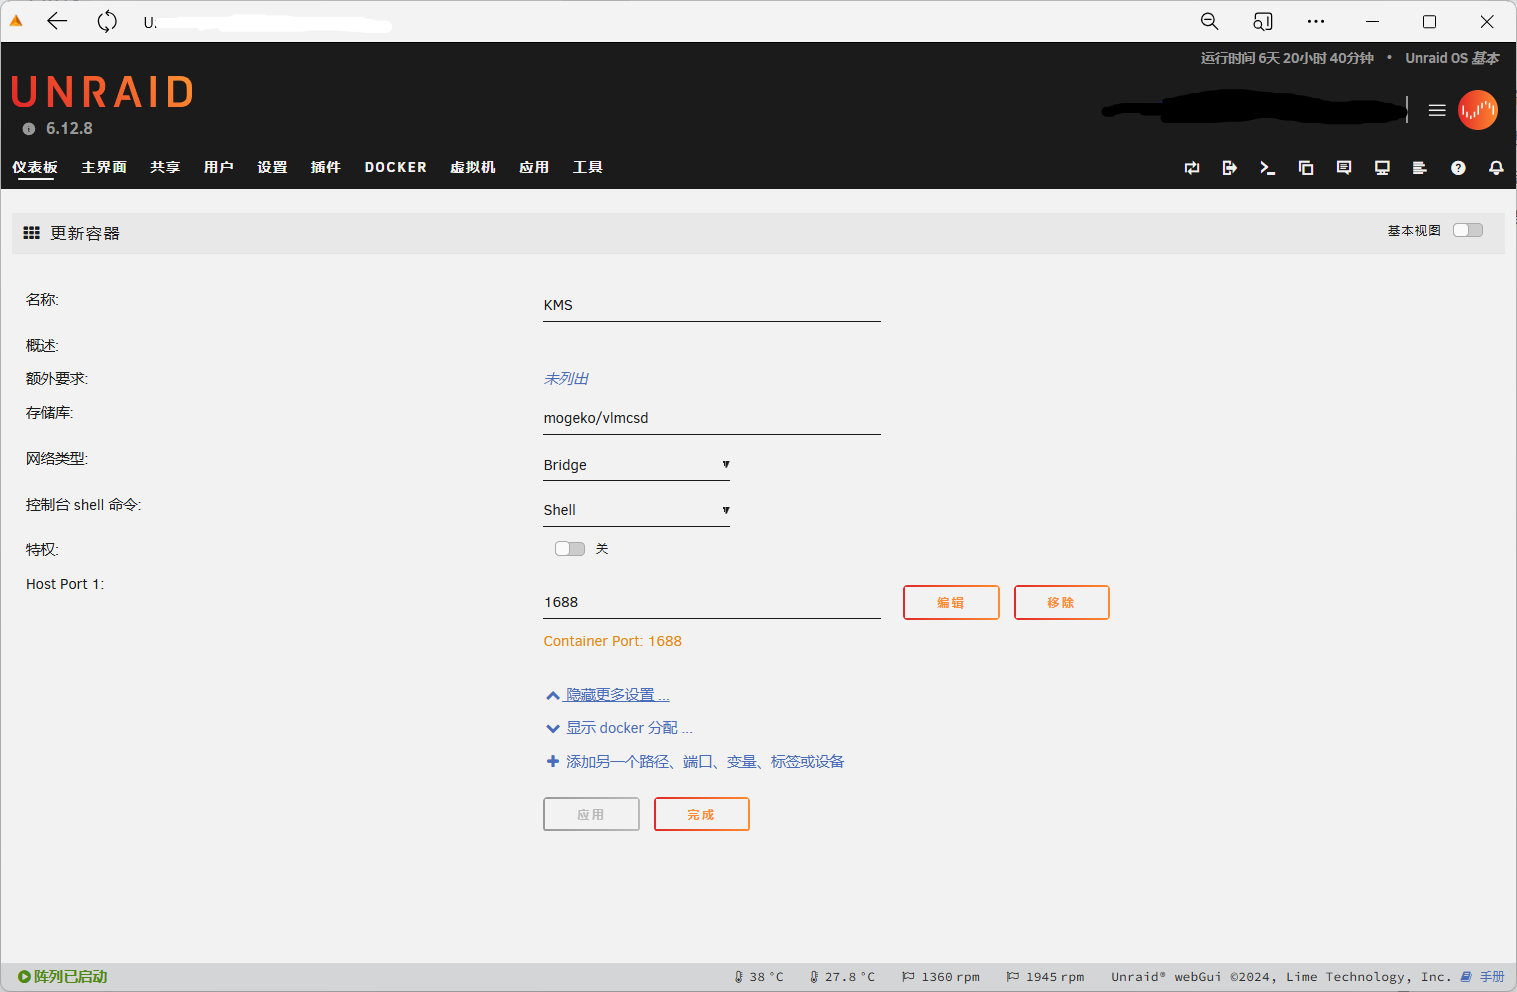1517x992 pixels.
Task: Click the 未列出 extra requirements link
Action: (566, 379)
